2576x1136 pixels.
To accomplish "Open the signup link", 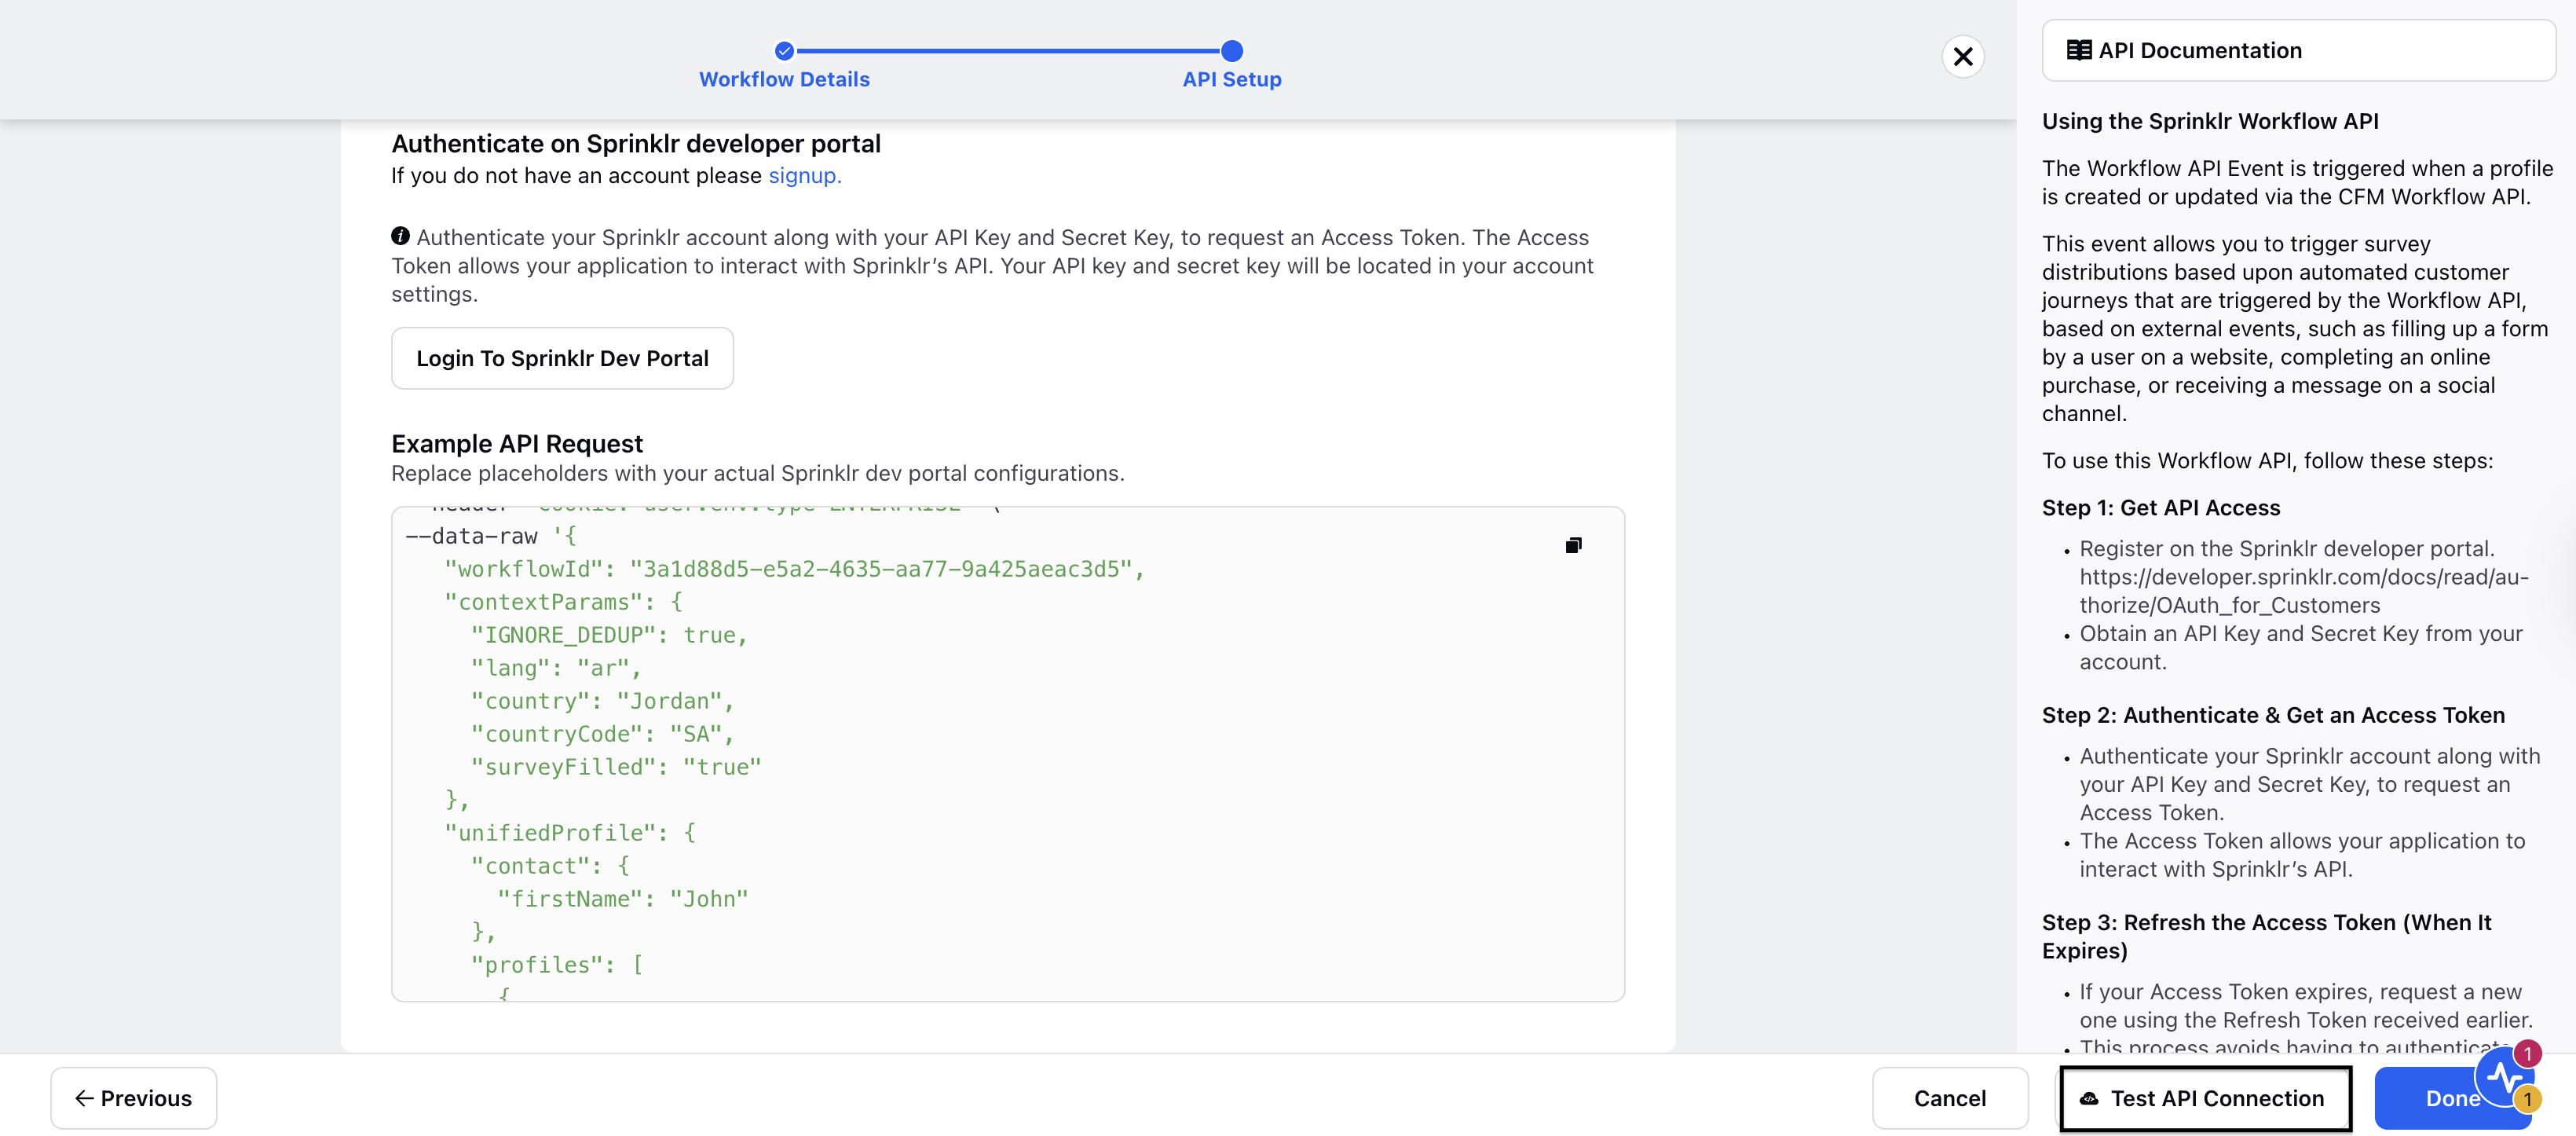I will [x=804, y=175].
